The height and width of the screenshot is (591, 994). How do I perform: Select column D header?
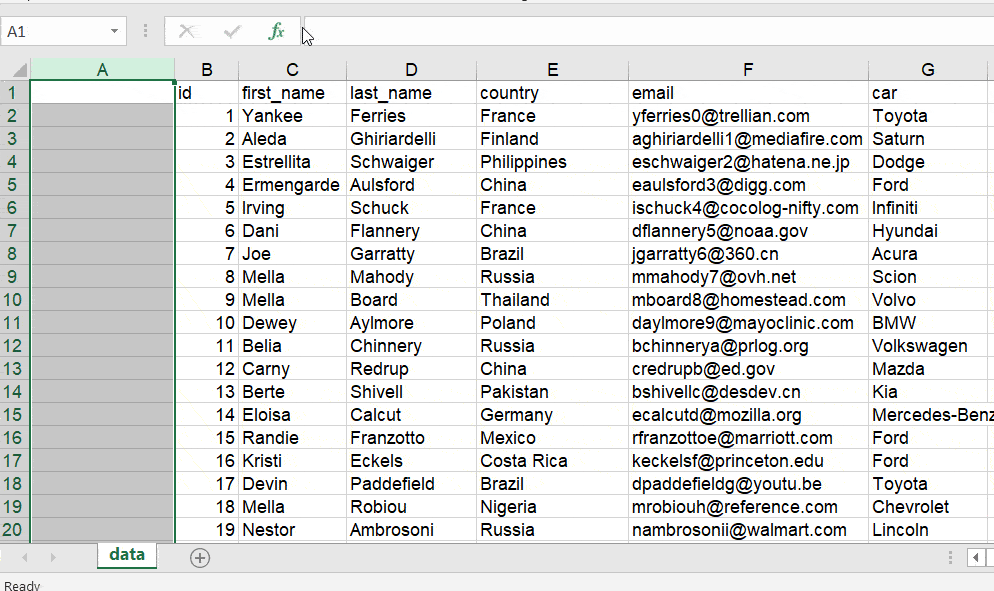[411, 69]
